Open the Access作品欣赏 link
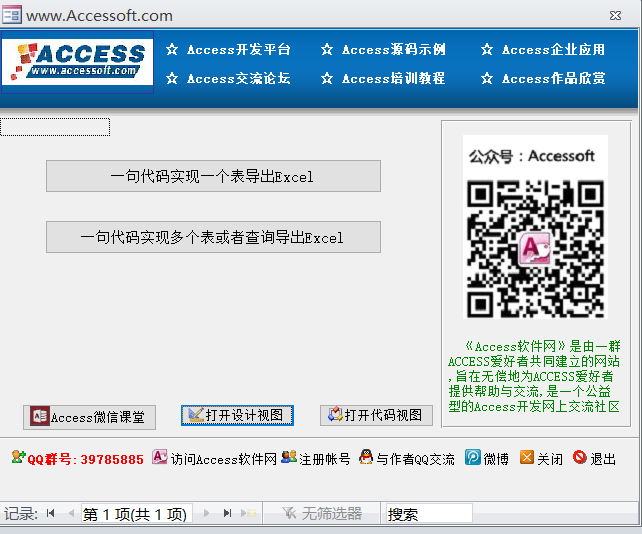The image size is (642, 534). coord(553,78)
